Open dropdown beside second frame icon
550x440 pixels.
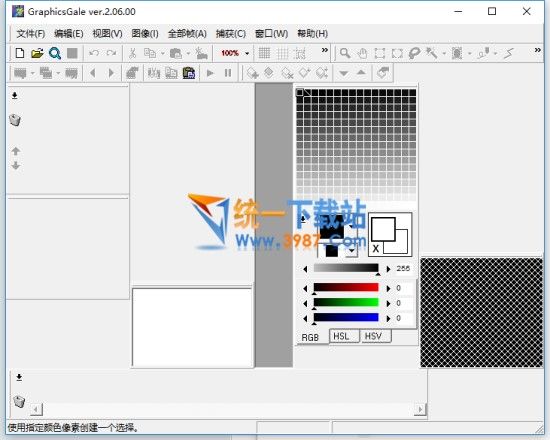(58, 73)
